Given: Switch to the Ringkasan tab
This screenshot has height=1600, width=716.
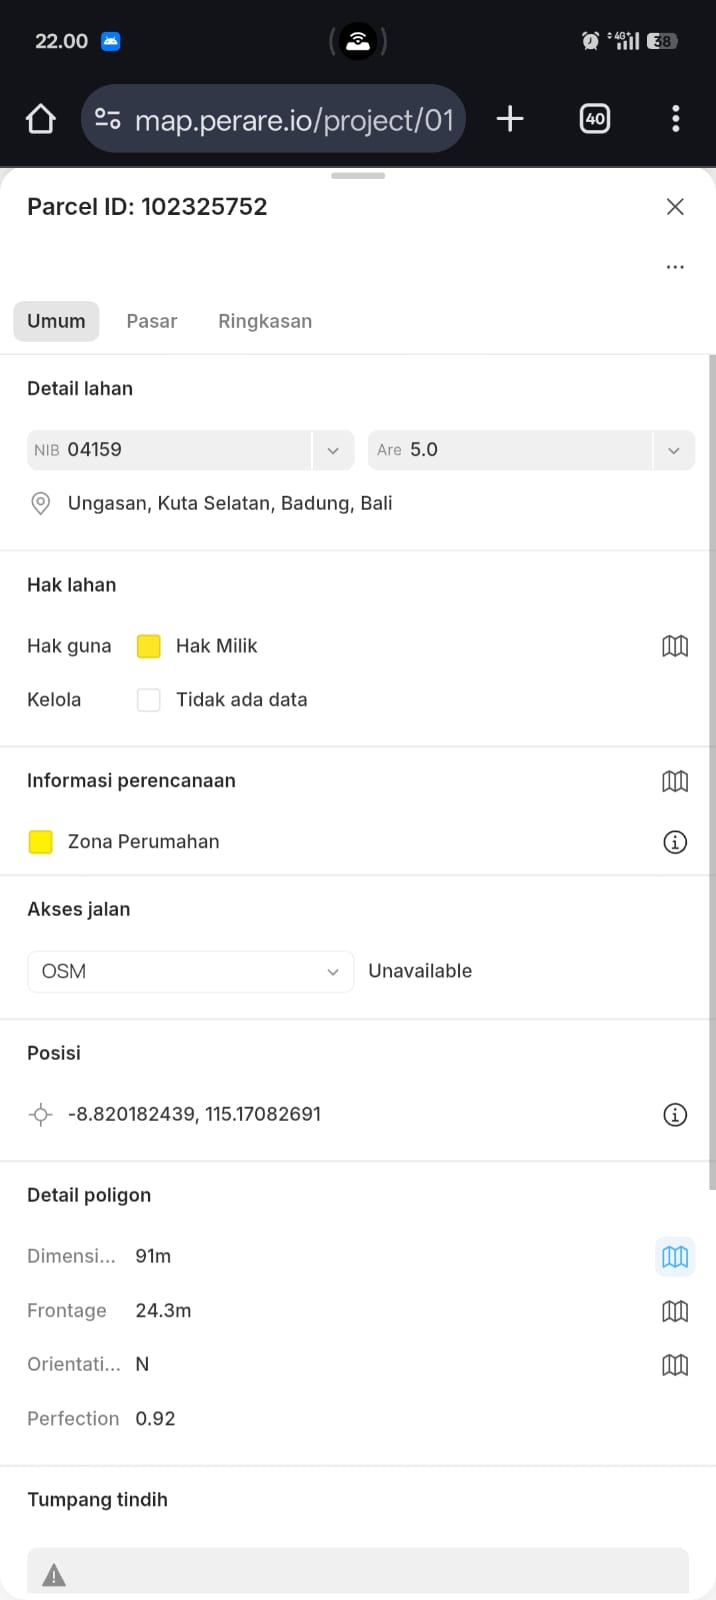Looking at the screenshot, I should point(265,322).
